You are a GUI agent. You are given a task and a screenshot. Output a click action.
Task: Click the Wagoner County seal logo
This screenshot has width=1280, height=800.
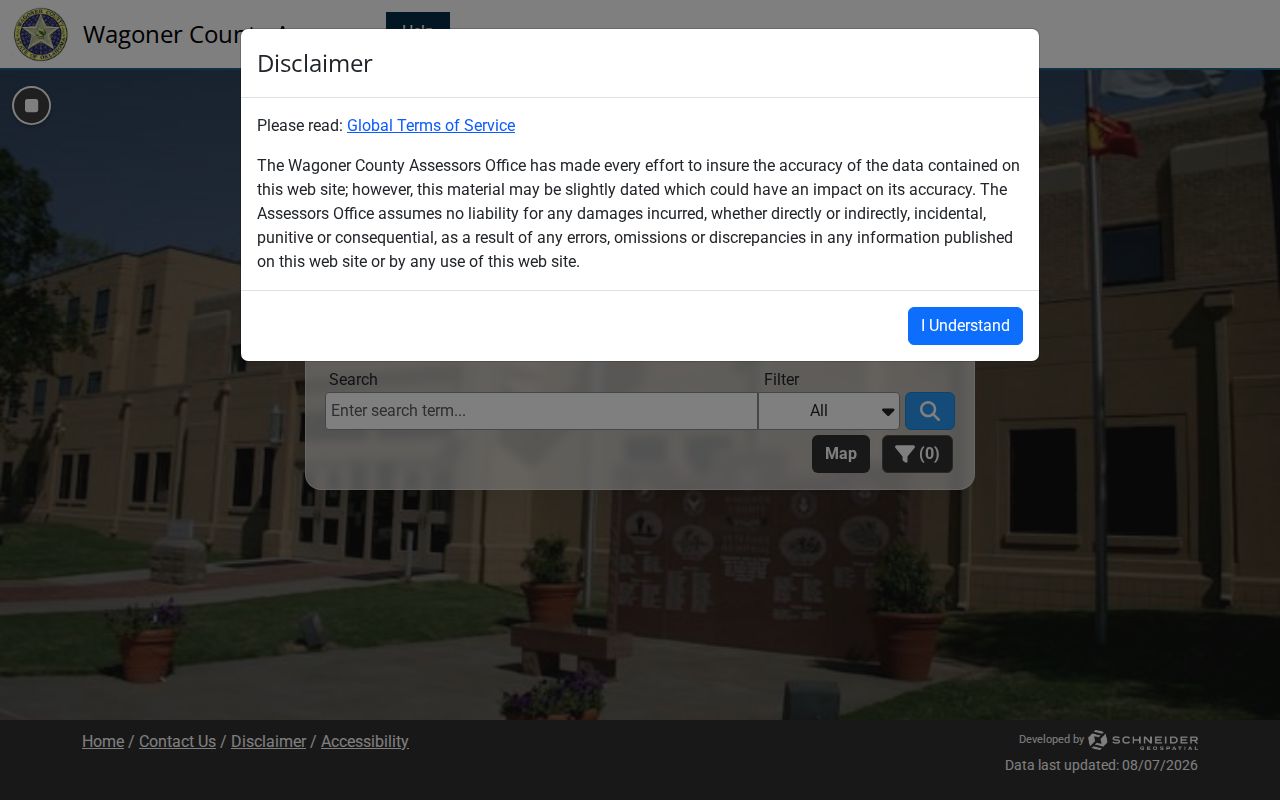(x=41, y=35)
